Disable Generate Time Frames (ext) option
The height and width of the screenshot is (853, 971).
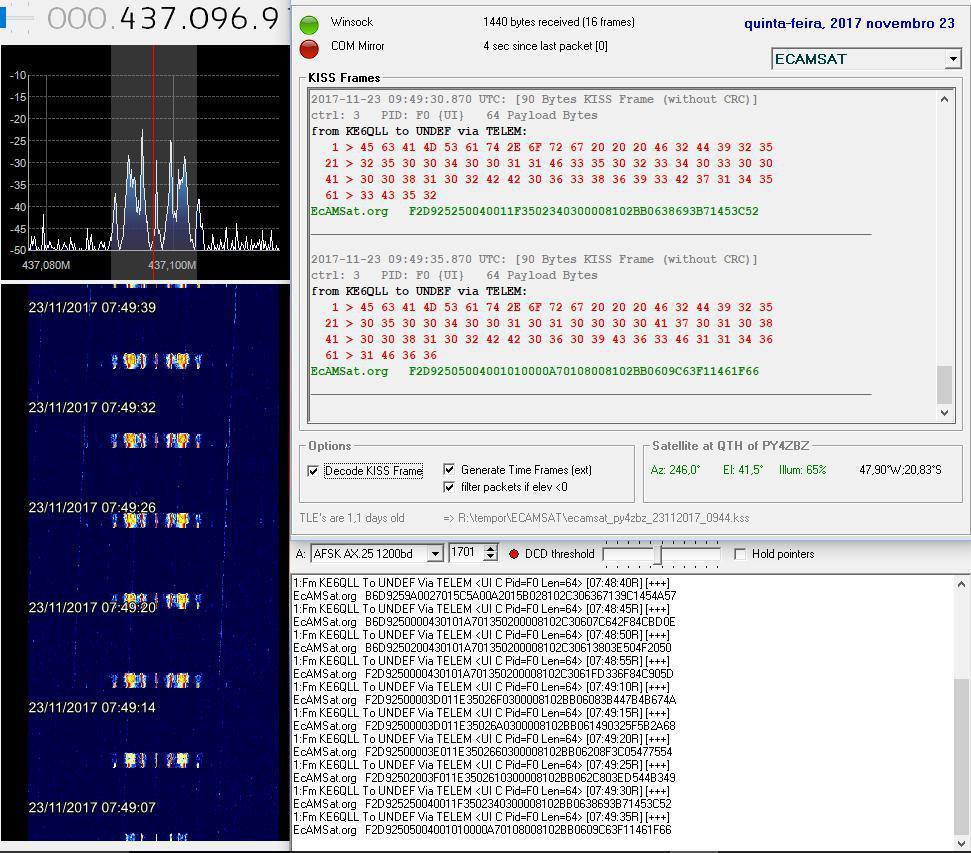tap(450, 470)
